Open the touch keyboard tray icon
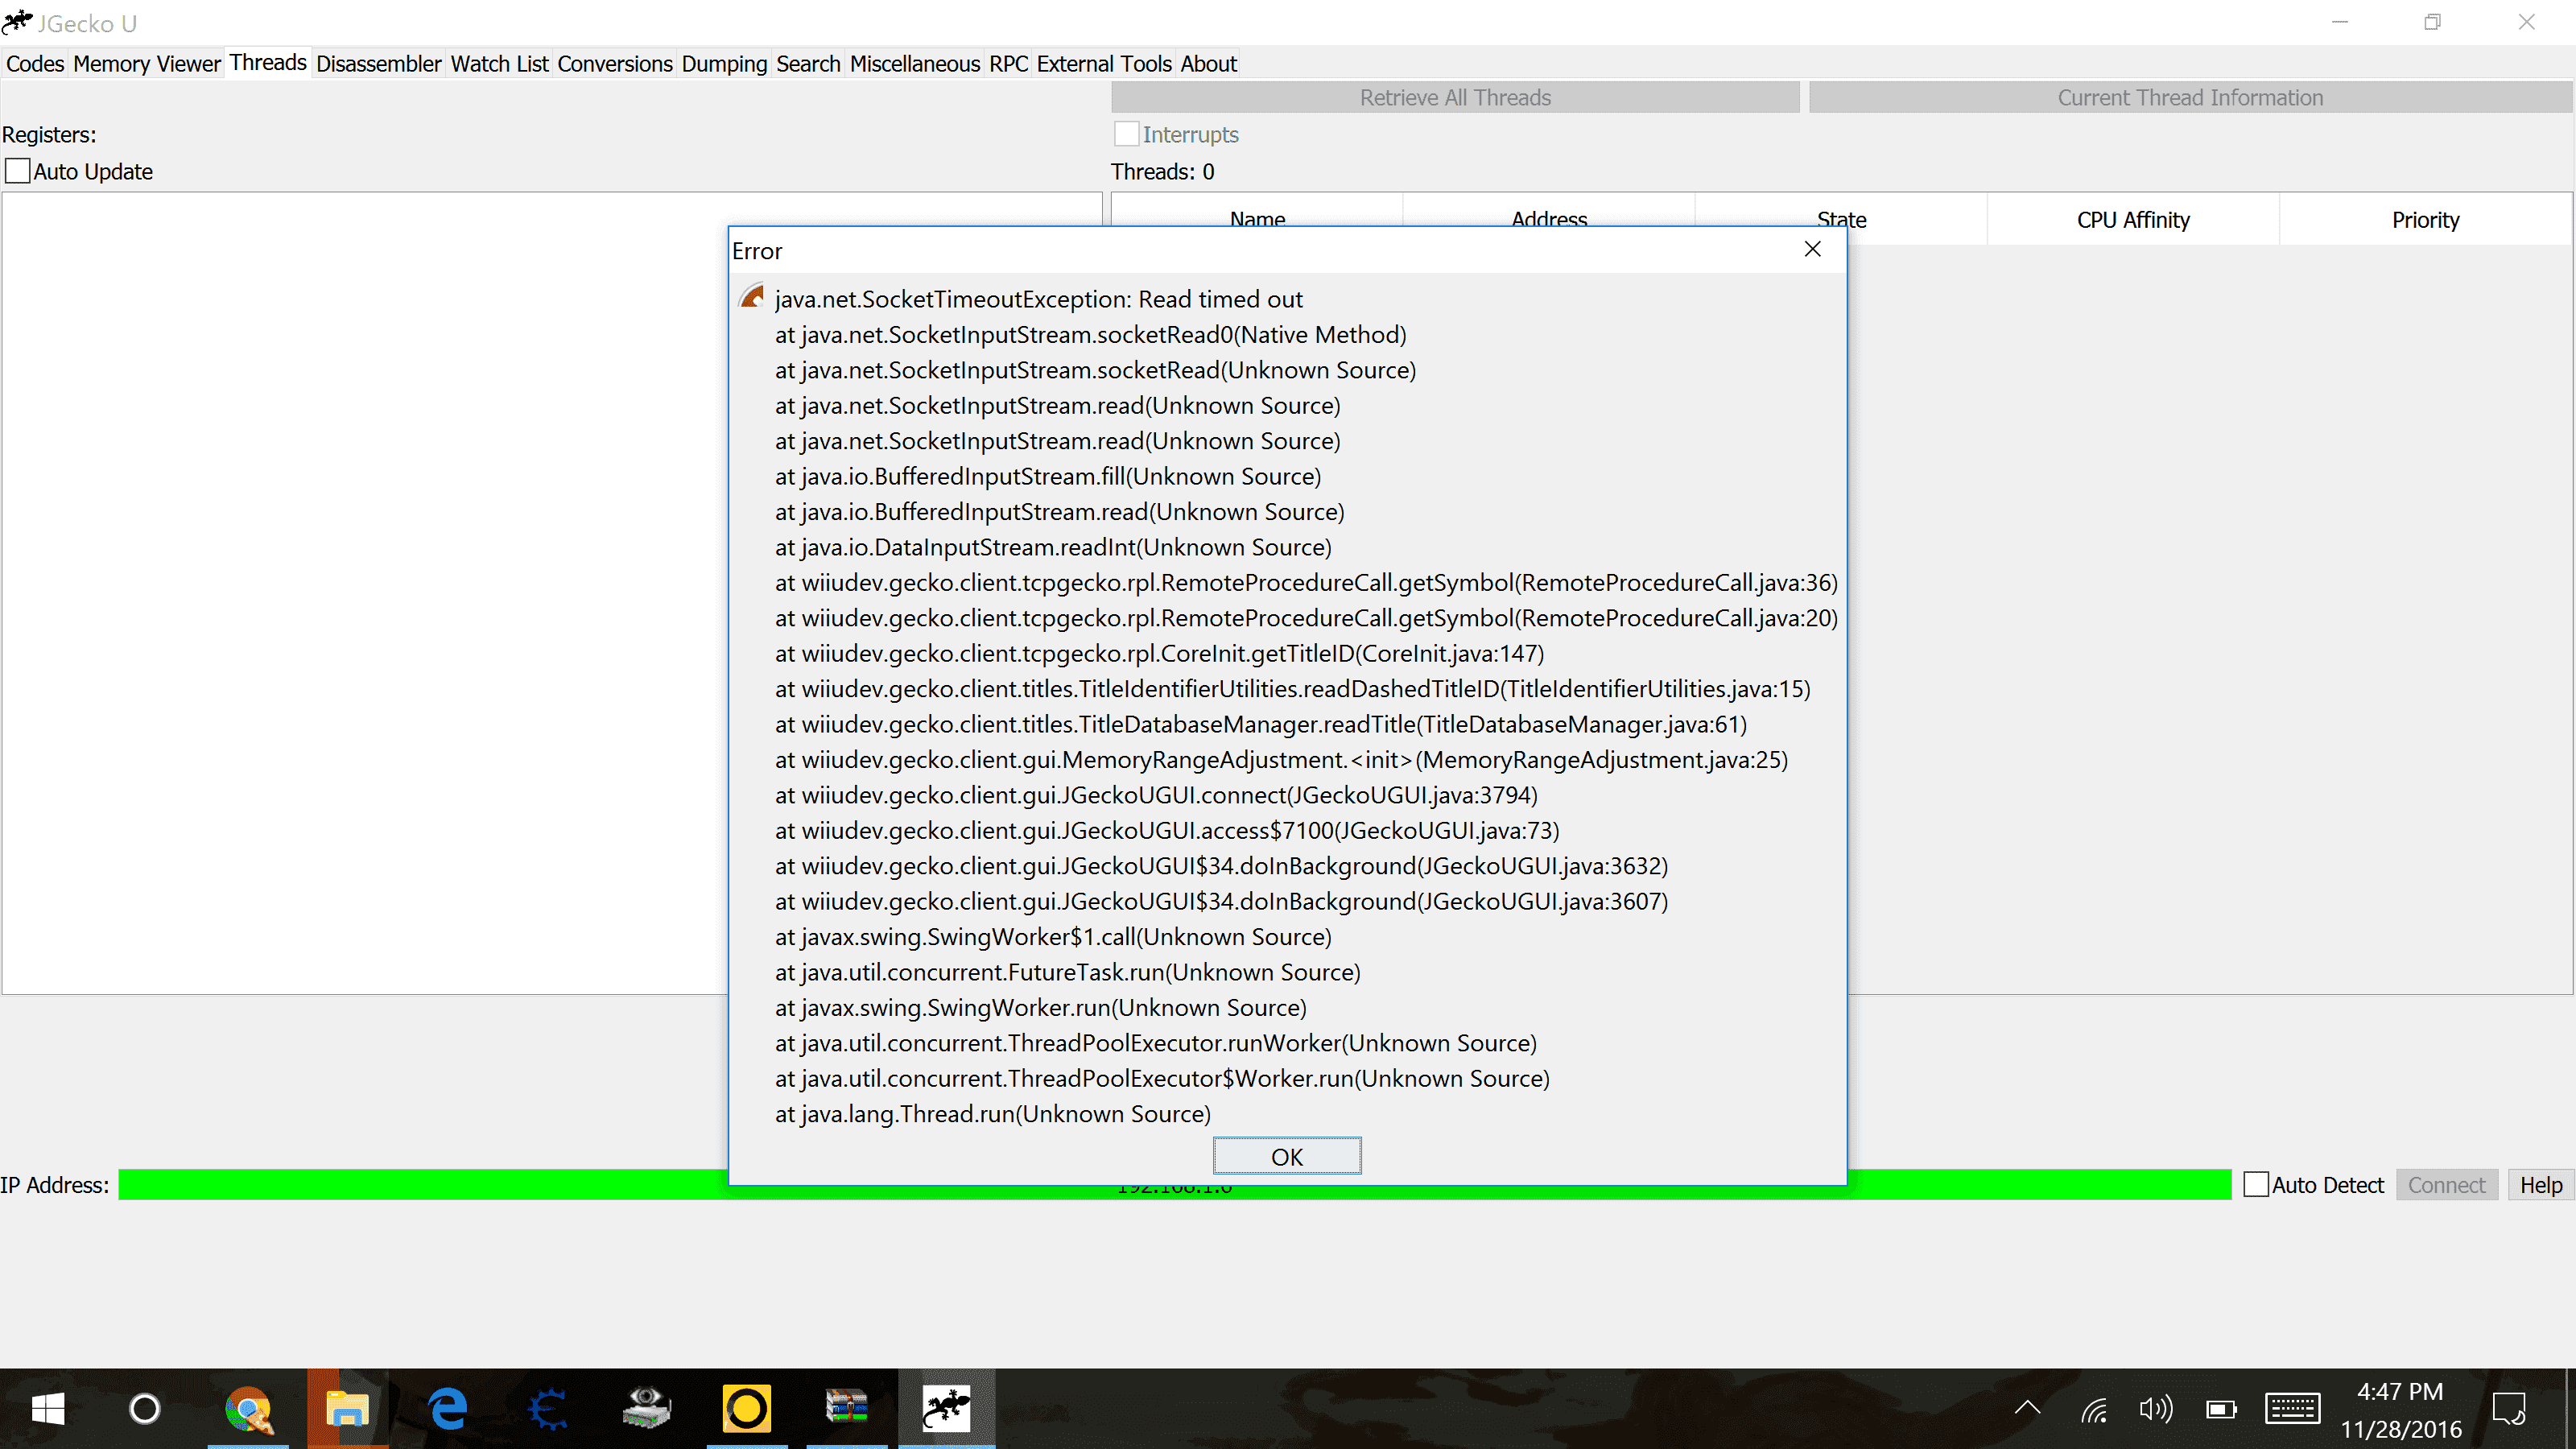 coord(2292,1409)
